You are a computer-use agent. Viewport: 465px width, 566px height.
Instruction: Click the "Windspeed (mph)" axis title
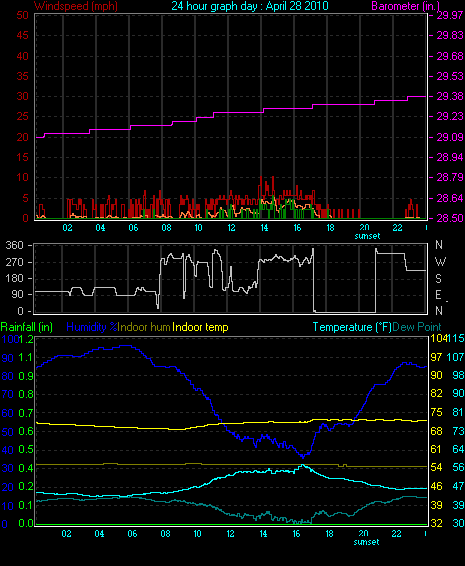click(x=76, y=6)
